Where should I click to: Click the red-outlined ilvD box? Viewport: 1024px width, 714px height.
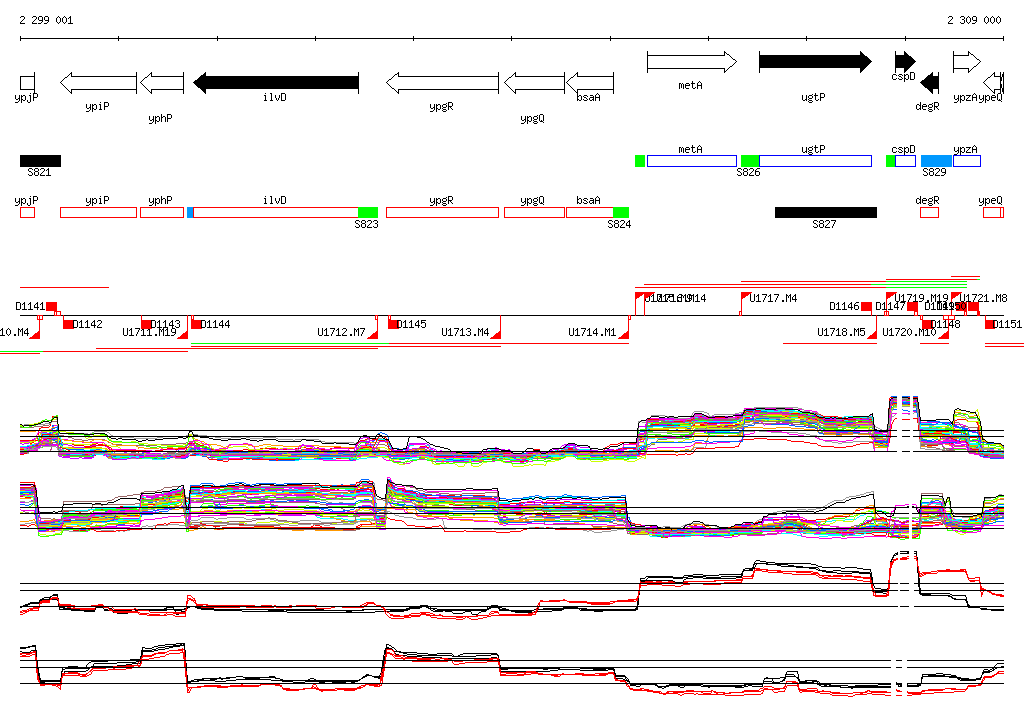(276, 212)
